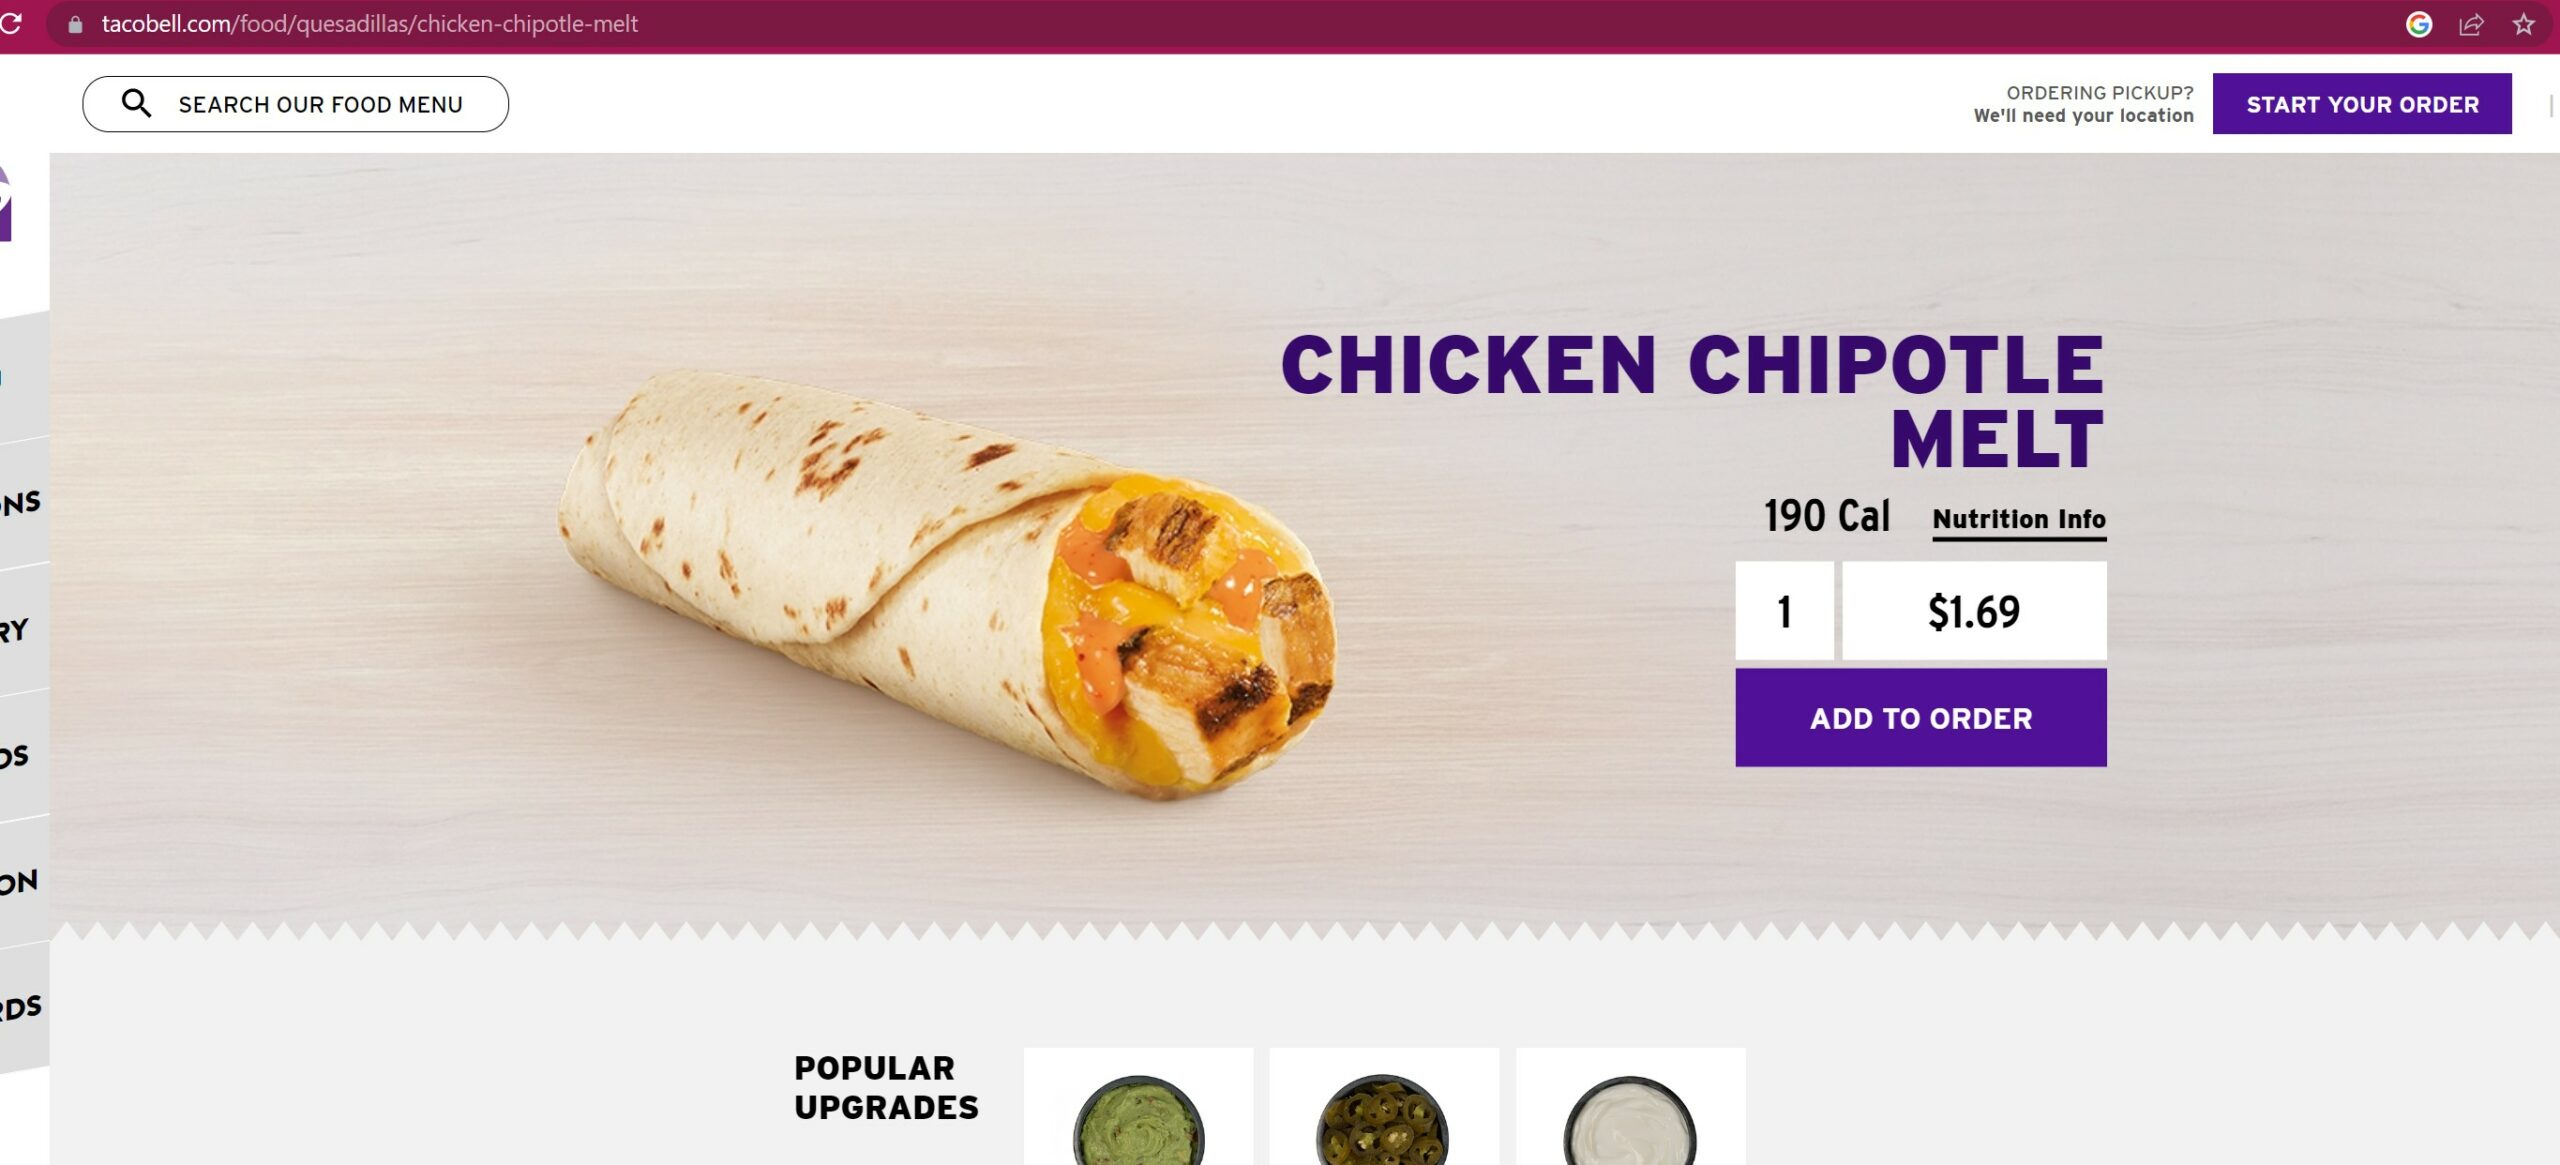This screenshot has width=2560, height=1165.
Task: Click the share page icon
Action: 2471,24
